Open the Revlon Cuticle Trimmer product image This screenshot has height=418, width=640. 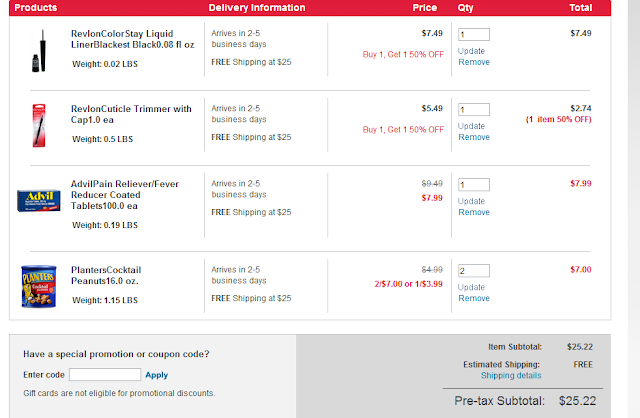pos(39,125)
